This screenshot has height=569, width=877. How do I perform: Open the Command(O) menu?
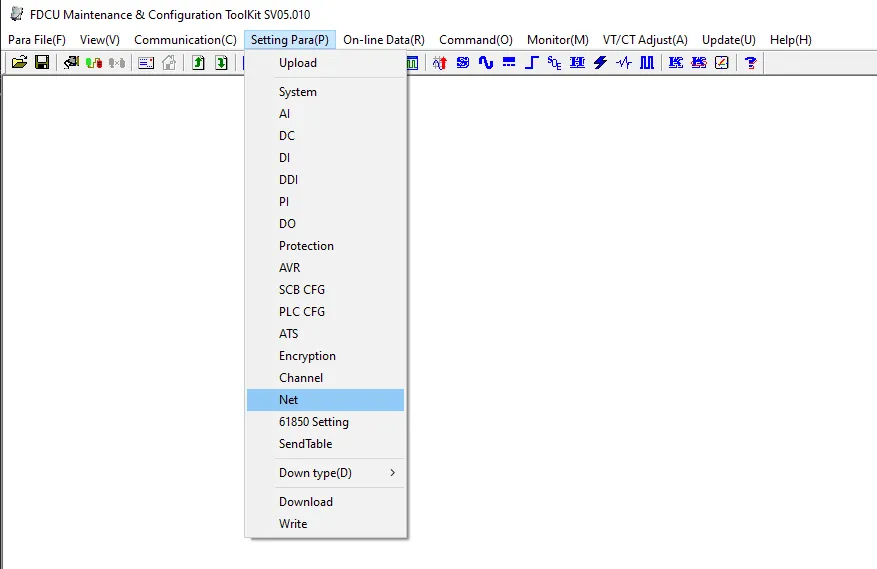click(x=475, y=40)
